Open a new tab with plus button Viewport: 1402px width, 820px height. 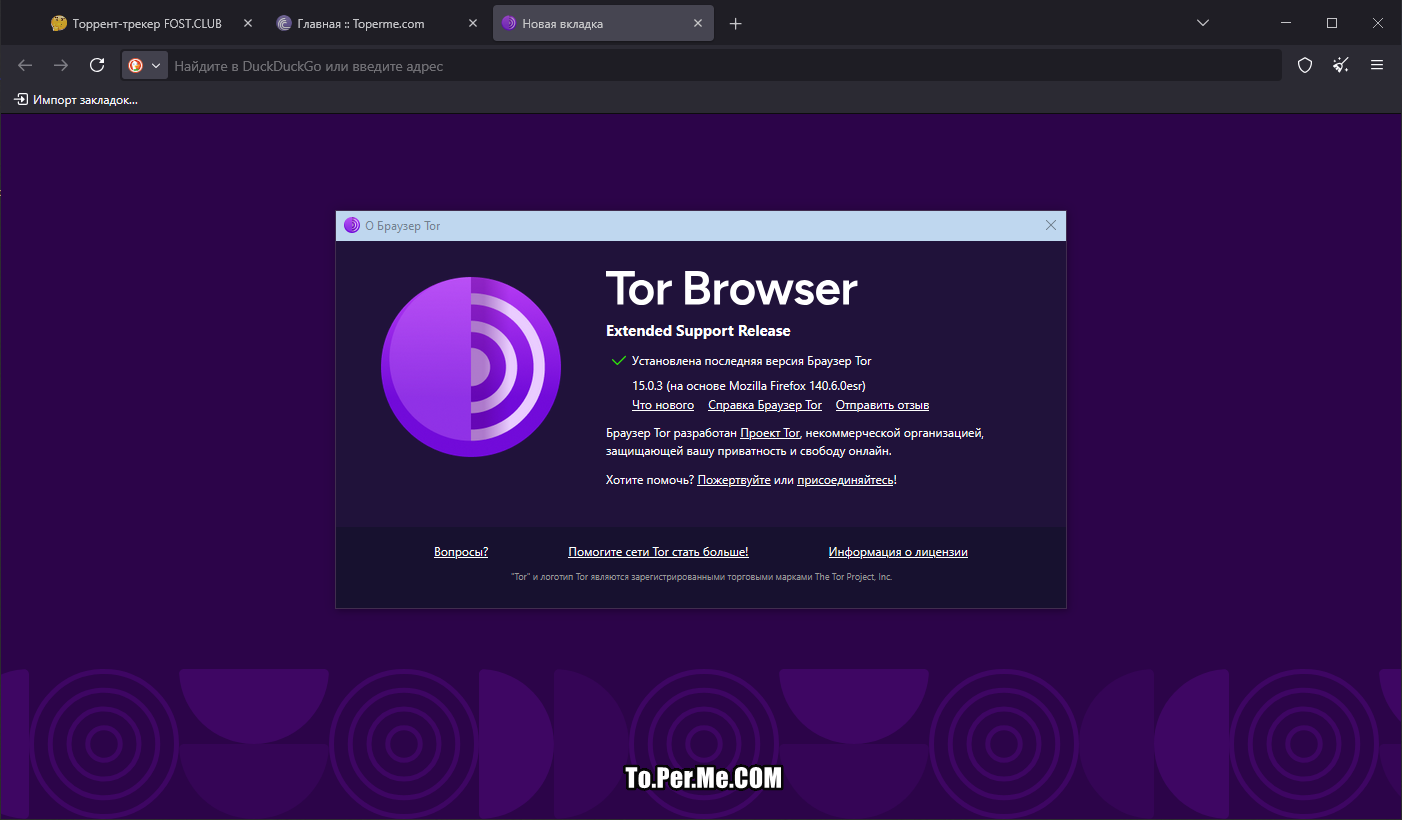(736, 23)
